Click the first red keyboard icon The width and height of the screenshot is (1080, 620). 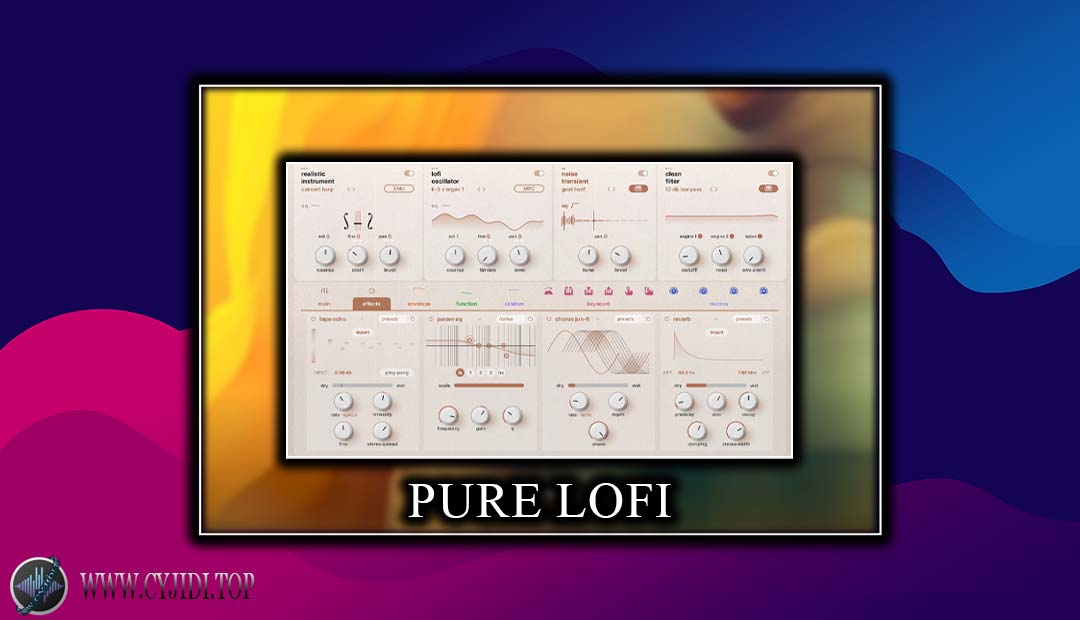coord(548,291)
